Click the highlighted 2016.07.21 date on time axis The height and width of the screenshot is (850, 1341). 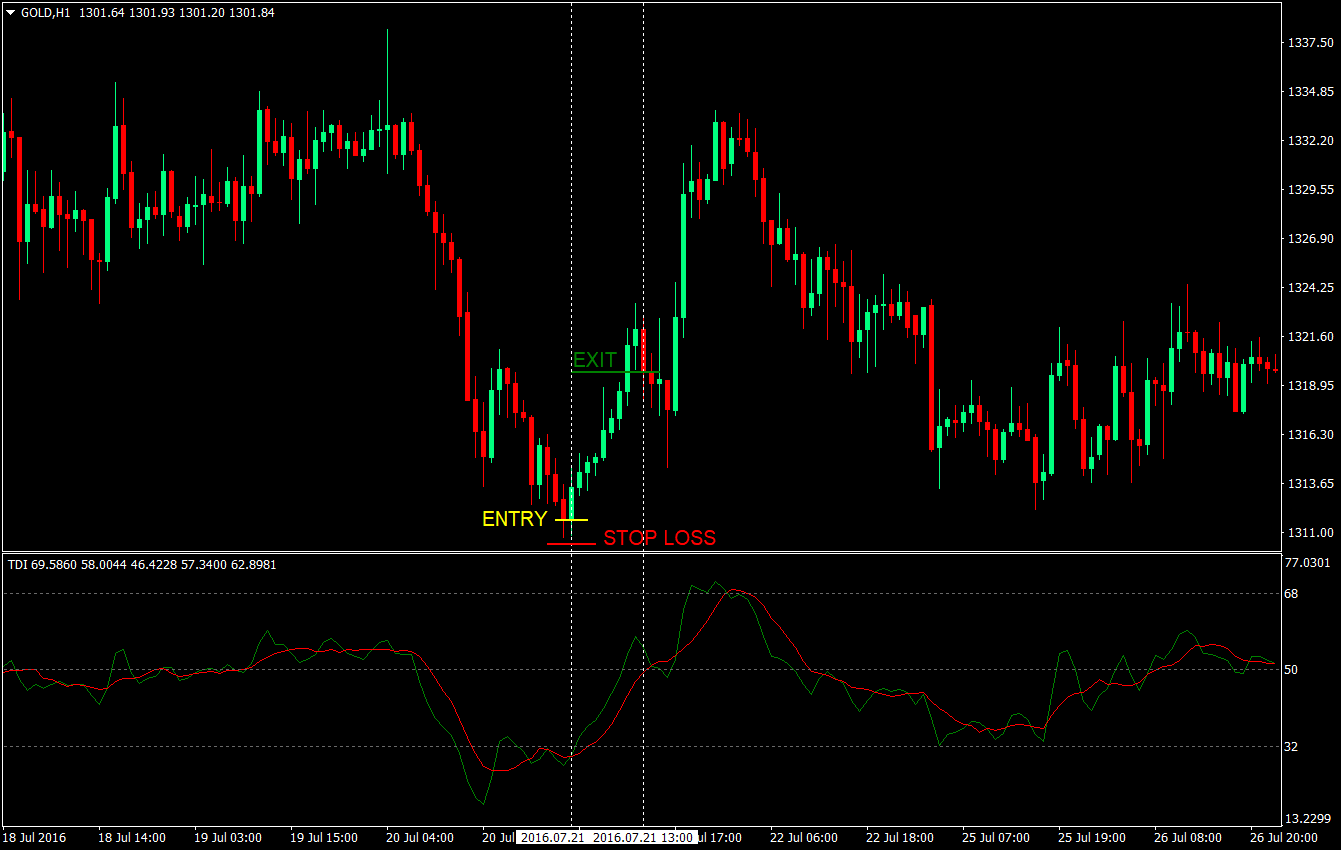(552, 838)
